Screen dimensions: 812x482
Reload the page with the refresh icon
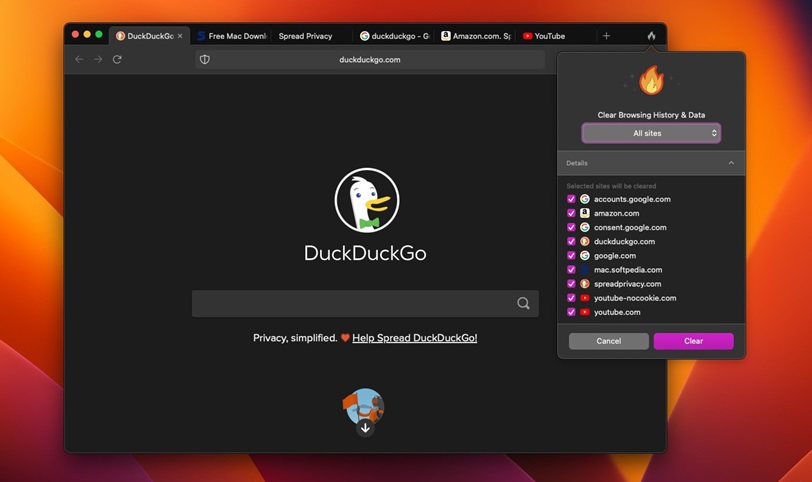(x=117, y=60)
